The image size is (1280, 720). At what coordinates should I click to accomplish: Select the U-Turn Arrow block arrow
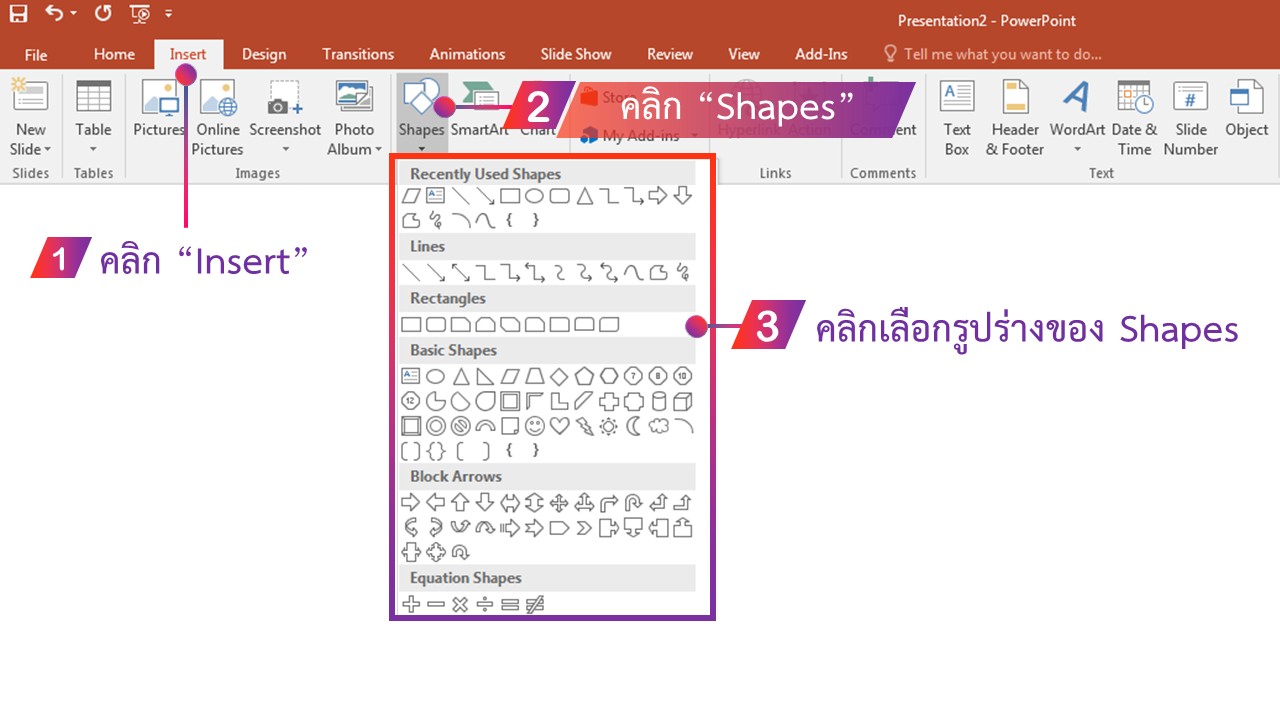click(634, 502)
